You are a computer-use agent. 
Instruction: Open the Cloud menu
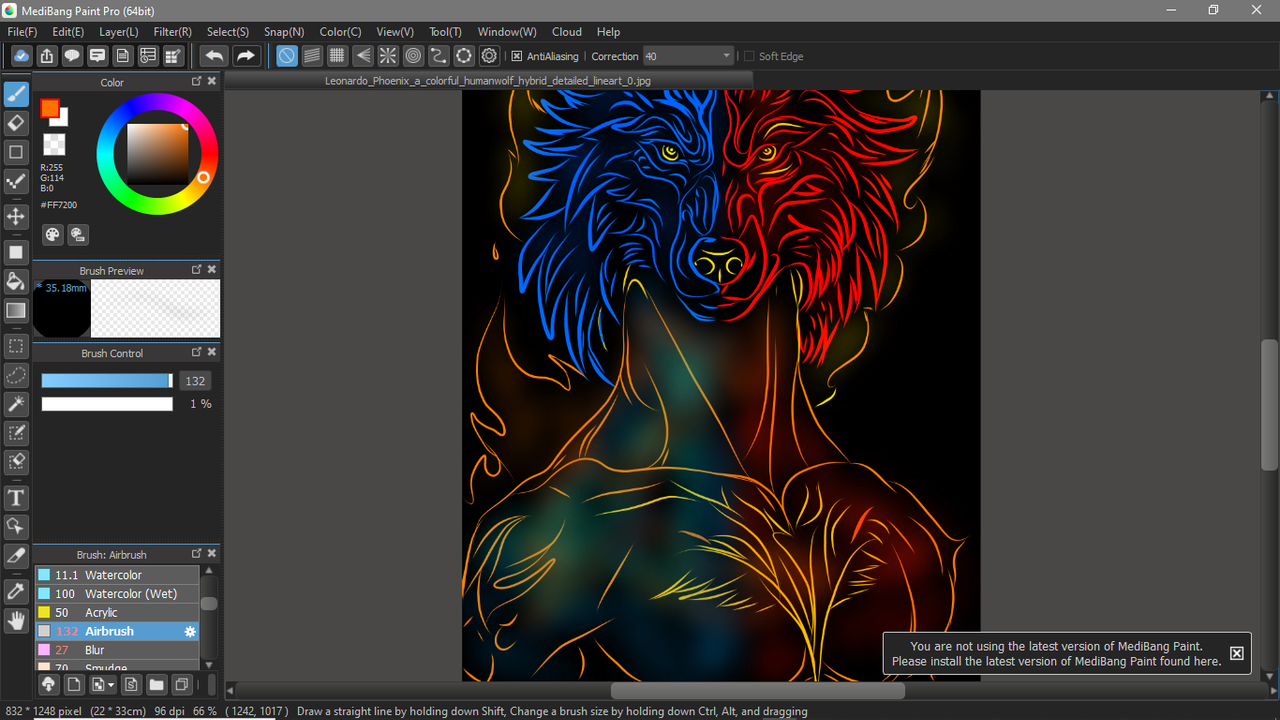567,32
